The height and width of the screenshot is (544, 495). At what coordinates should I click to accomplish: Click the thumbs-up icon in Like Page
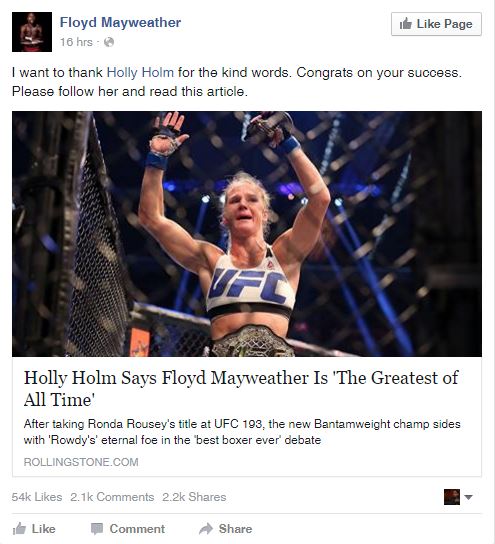coord(405,24)
